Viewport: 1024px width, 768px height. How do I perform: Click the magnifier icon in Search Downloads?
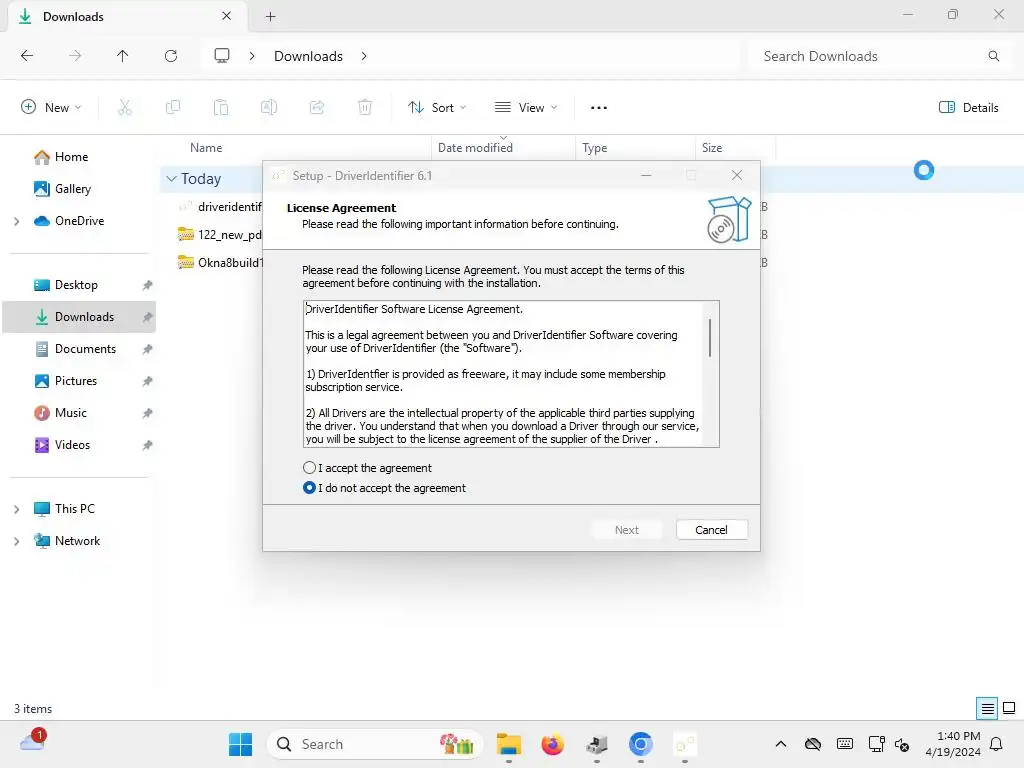pos(993,56)
